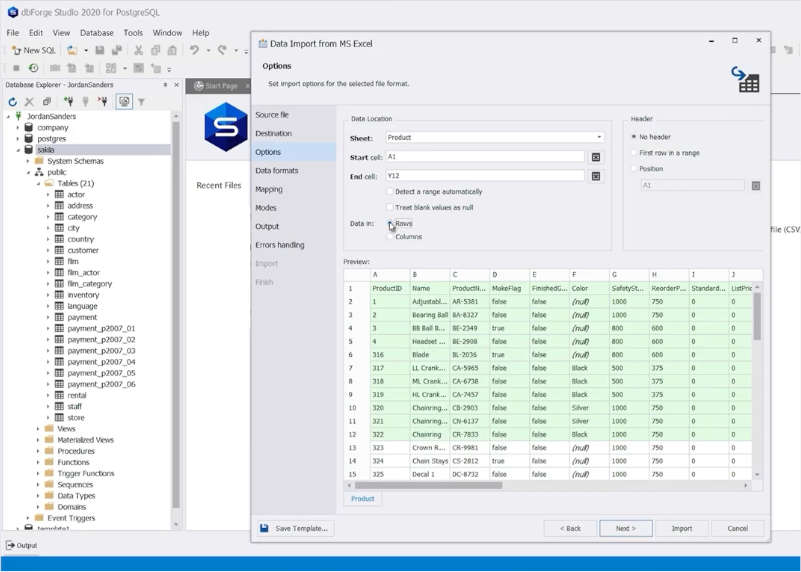Screen dimensions: 801x572
Task: Open the Sheet dropdown list
Action: pyautogui.click(x=599, y=138)
